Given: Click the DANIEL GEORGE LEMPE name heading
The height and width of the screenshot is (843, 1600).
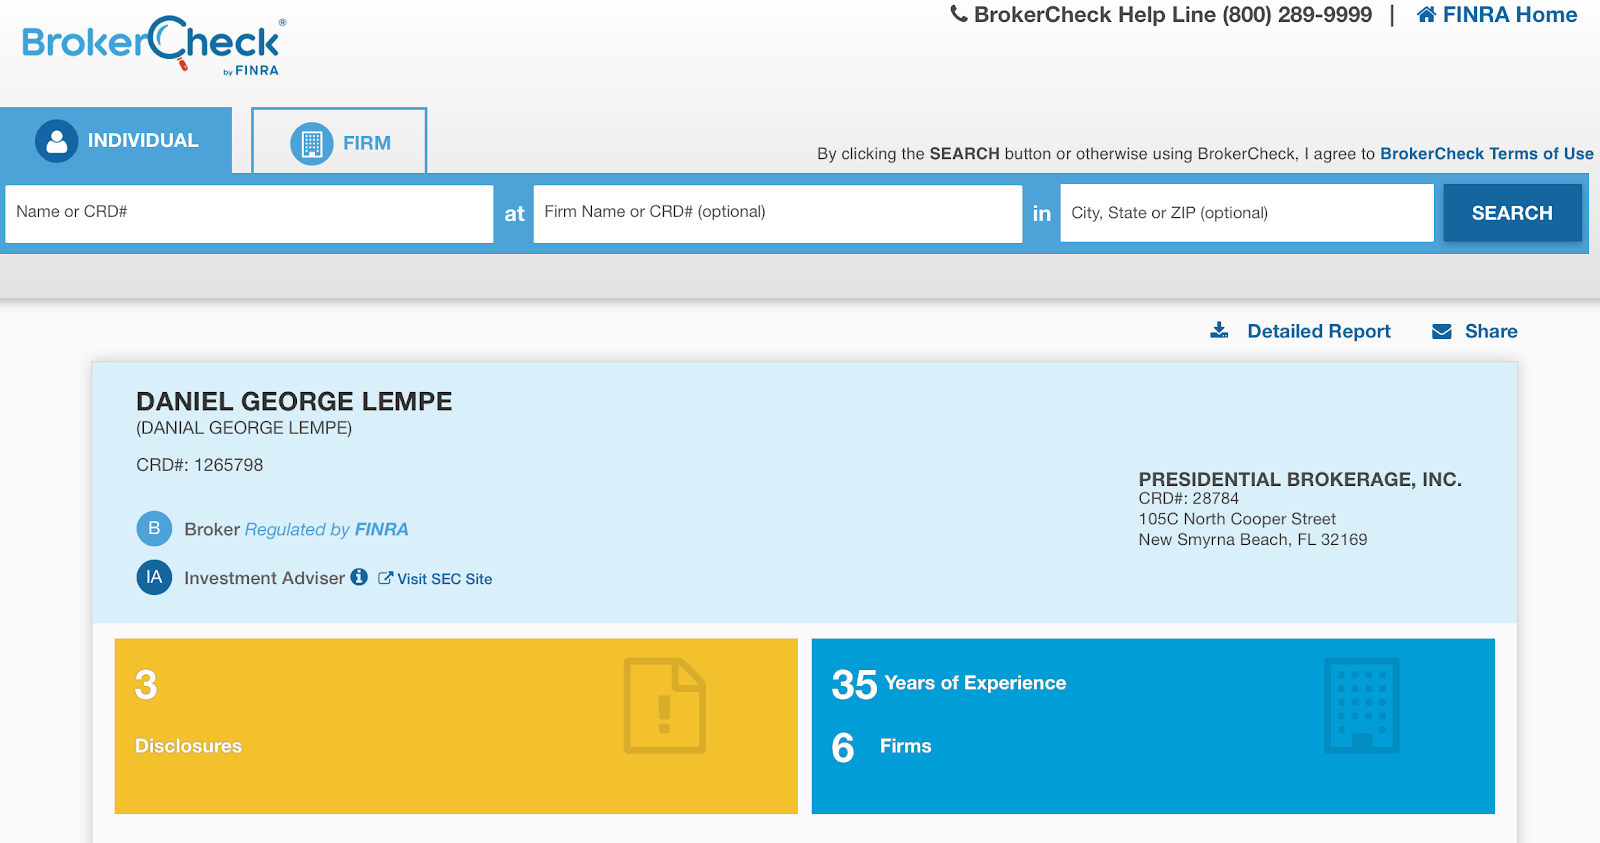Looking at the screenshot, I should (294, 402).
